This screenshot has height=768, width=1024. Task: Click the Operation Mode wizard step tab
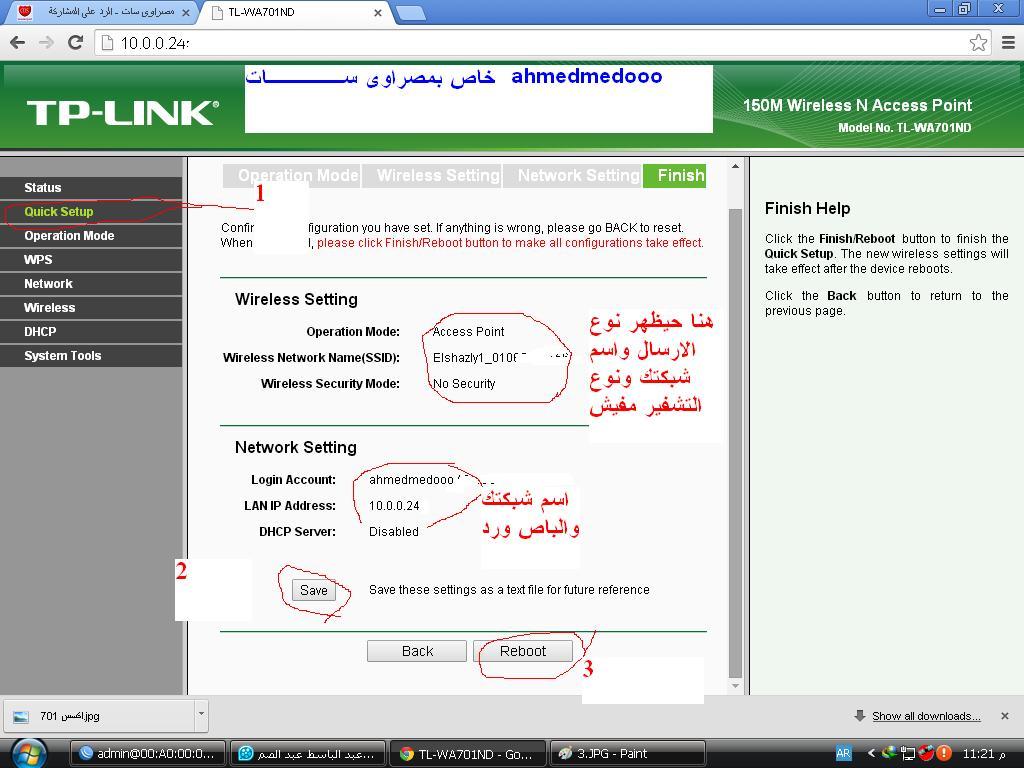coord(292,176)
